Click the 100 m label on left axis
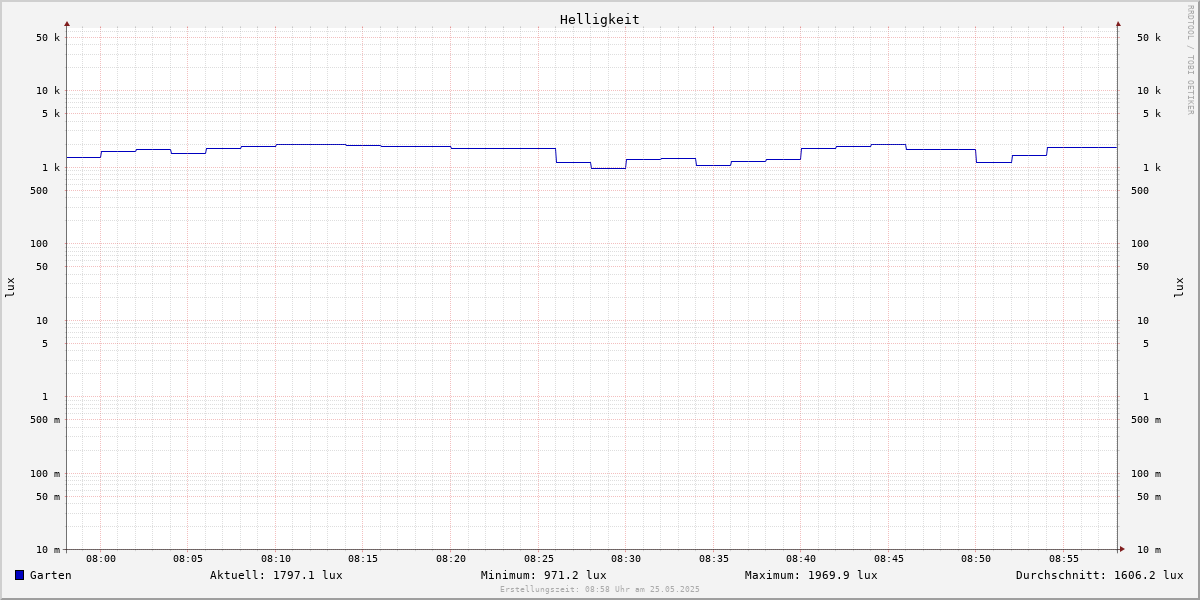The height and width of the screenshot is (600, 1200). [45, 474]
